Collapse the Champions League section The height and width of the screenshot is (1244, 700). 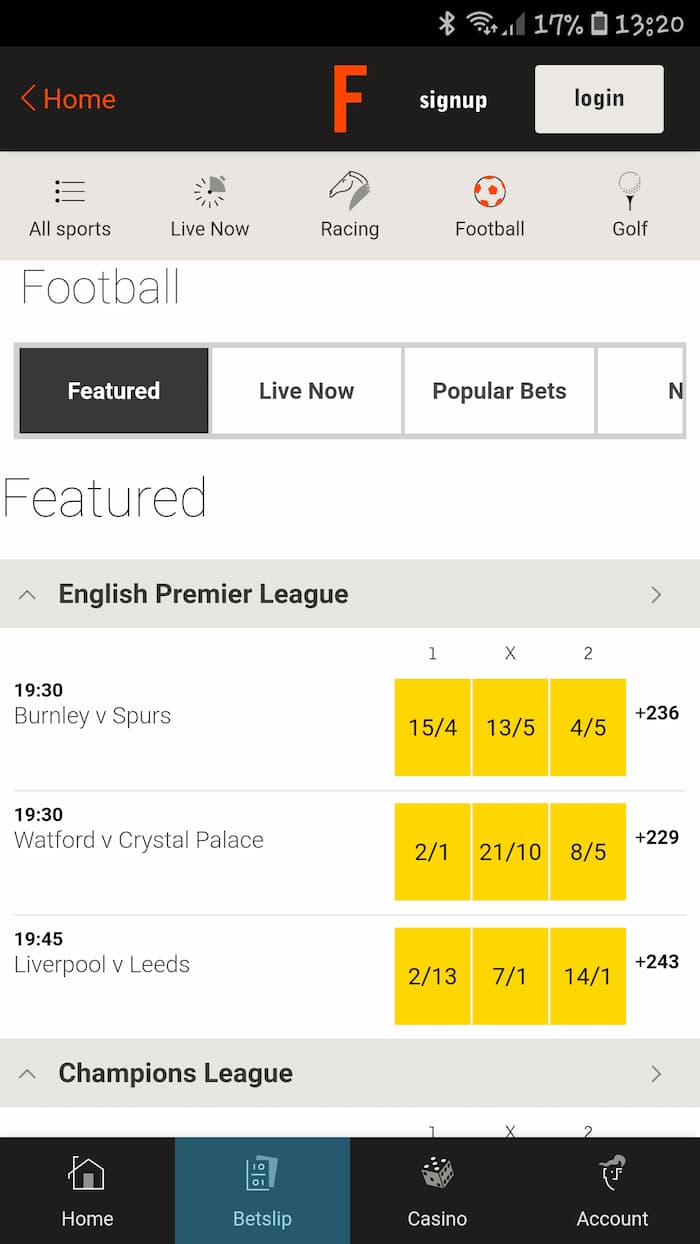[x=28, y=1074]
